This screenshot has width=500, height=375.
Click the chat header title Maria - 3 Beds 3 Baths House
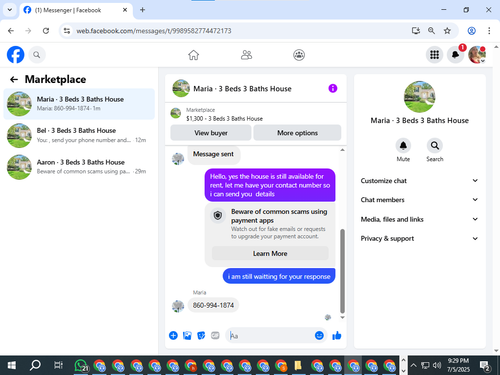click(242, 89)
